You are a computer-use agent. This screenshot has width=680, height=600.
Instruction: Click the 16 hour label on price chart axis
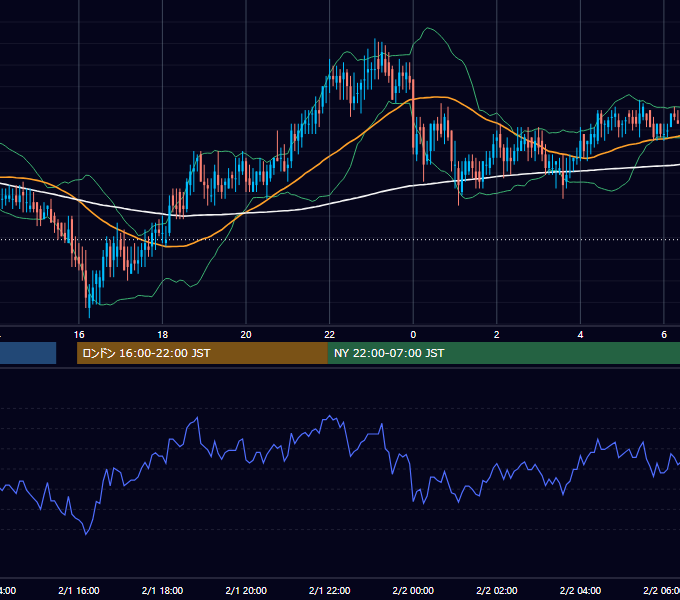[x=79, y=334]
